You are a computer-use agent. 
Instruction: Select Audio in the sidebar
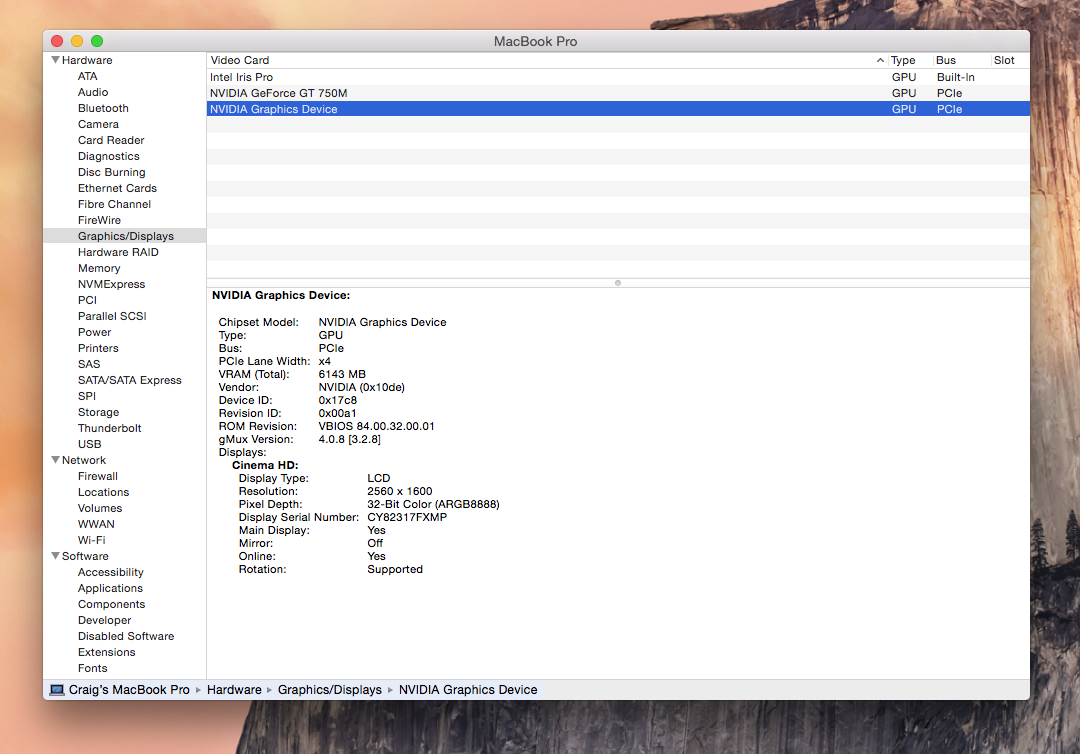tap(93, 92)
